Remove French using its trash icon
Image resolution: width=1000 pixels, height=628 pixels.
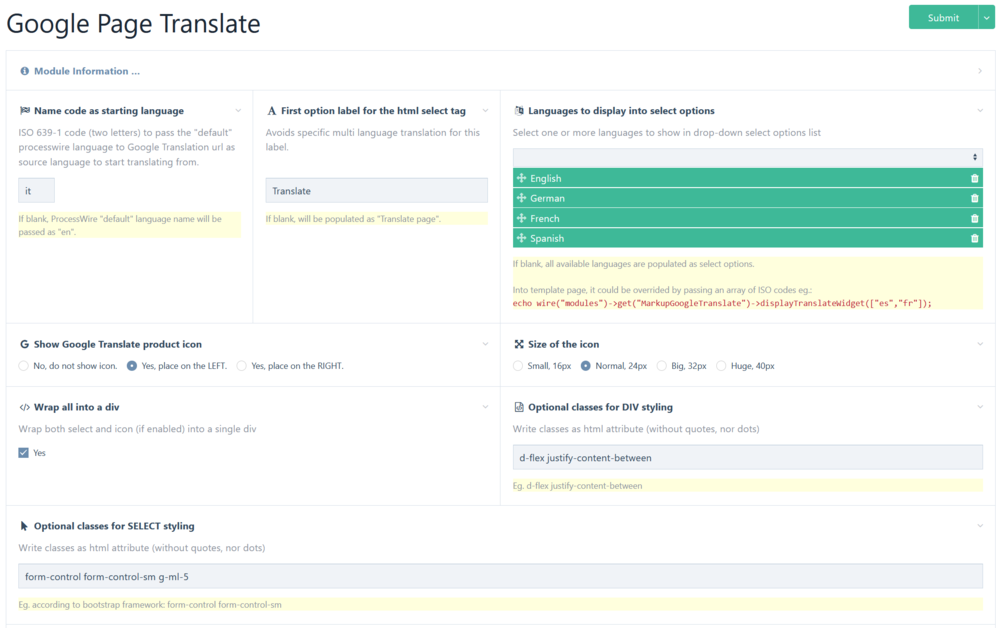click(974, 219)
